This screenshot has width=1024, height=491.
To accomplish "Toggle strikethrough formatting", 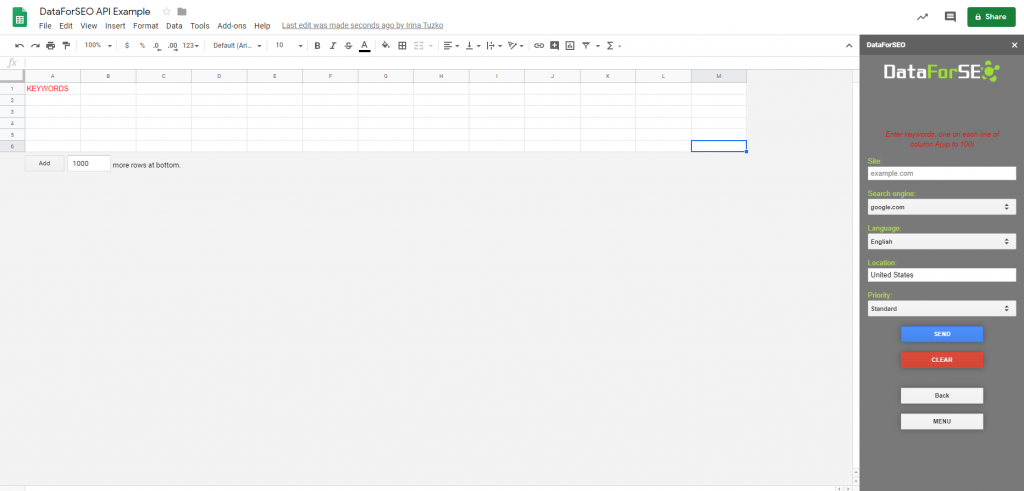I will point(348,46).
